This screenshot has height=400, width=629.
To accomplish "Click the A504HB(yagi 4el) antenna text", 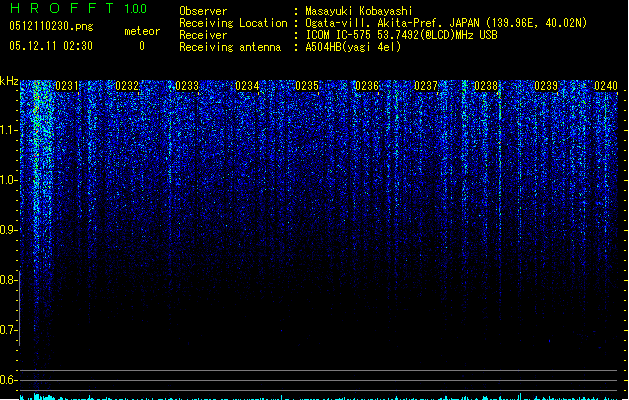I will (353, 47).
